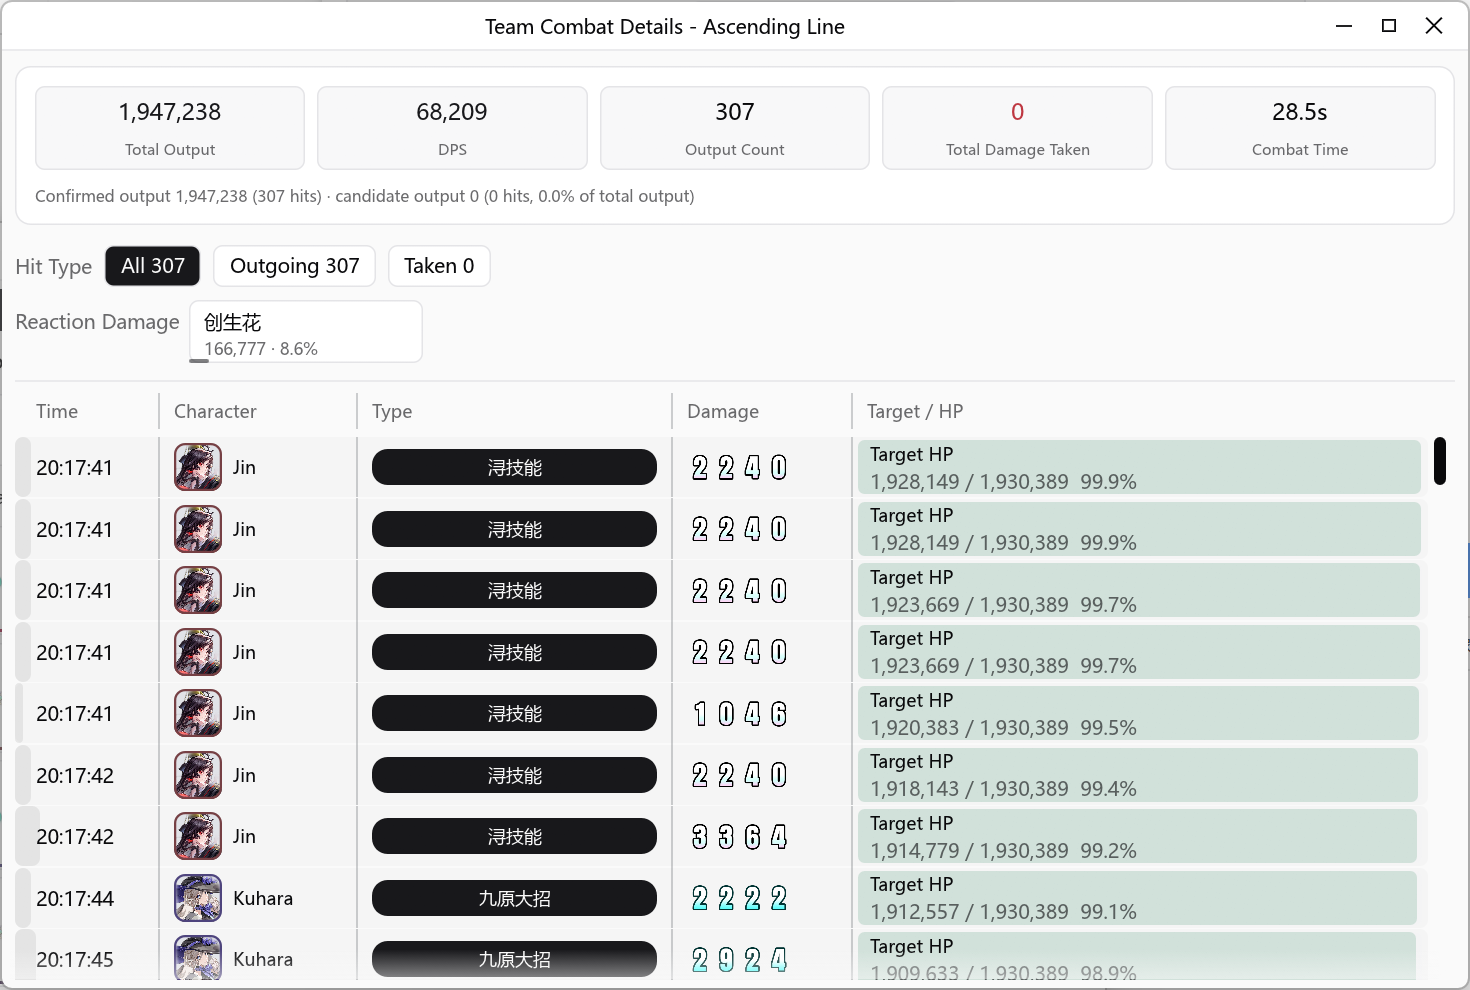Click the damage value 1046

[x=740, y=713]
